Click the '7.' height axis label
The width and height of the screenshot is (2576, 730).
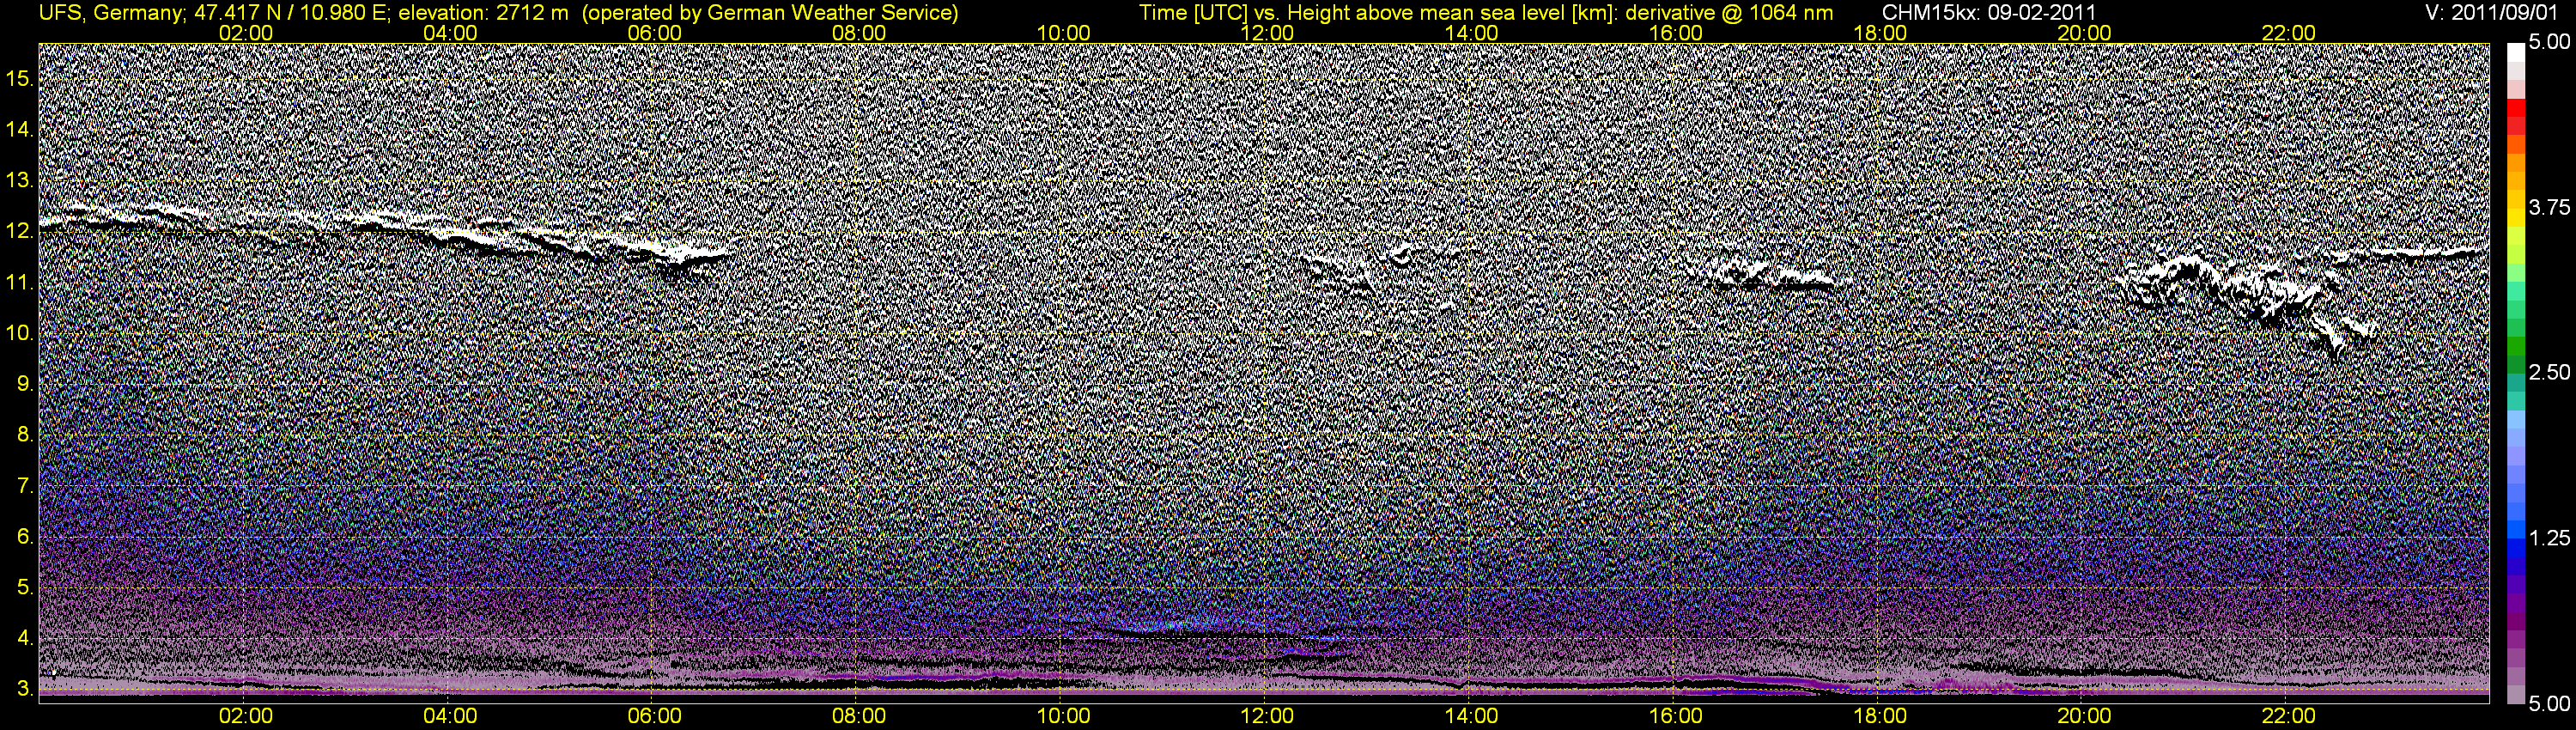tap(26, 486)
